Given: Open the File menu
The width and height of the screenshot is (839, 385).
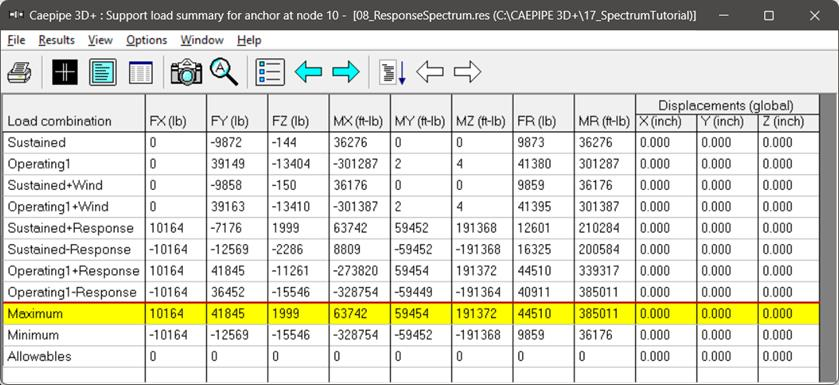Looking at the screenshot, I should pos(16,40).
